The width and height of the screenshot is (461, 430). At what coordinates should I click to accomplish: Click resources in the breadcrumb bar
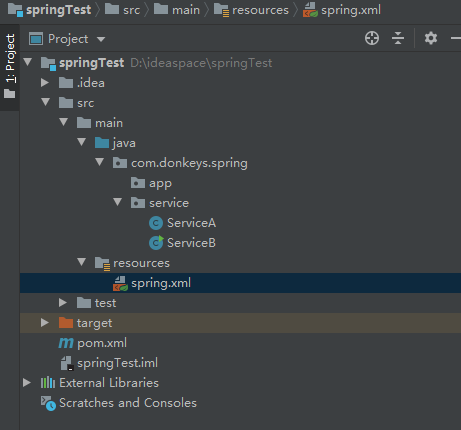(260, 10)
